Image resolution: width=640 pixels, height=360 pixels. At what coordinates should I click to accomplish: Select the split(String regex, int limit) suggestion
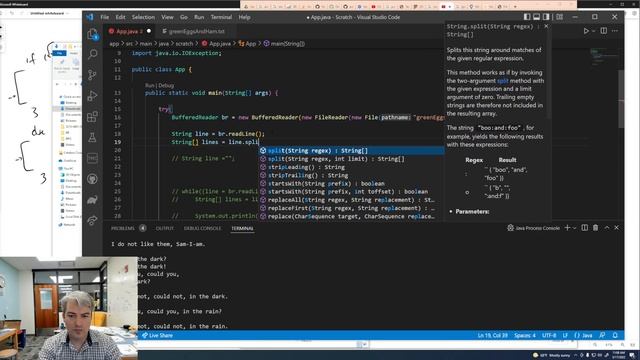coord(351,159)
